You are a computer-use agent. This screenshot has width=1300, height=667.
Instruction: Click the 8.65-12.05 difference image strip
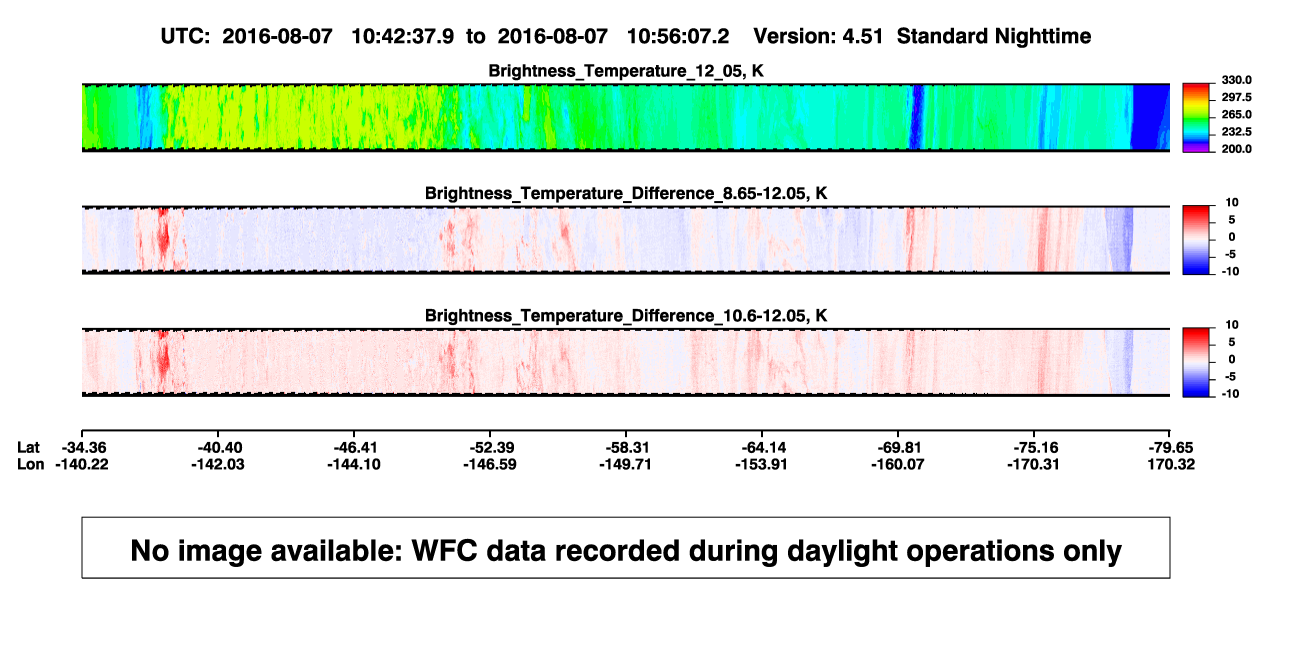coord(625,240)
